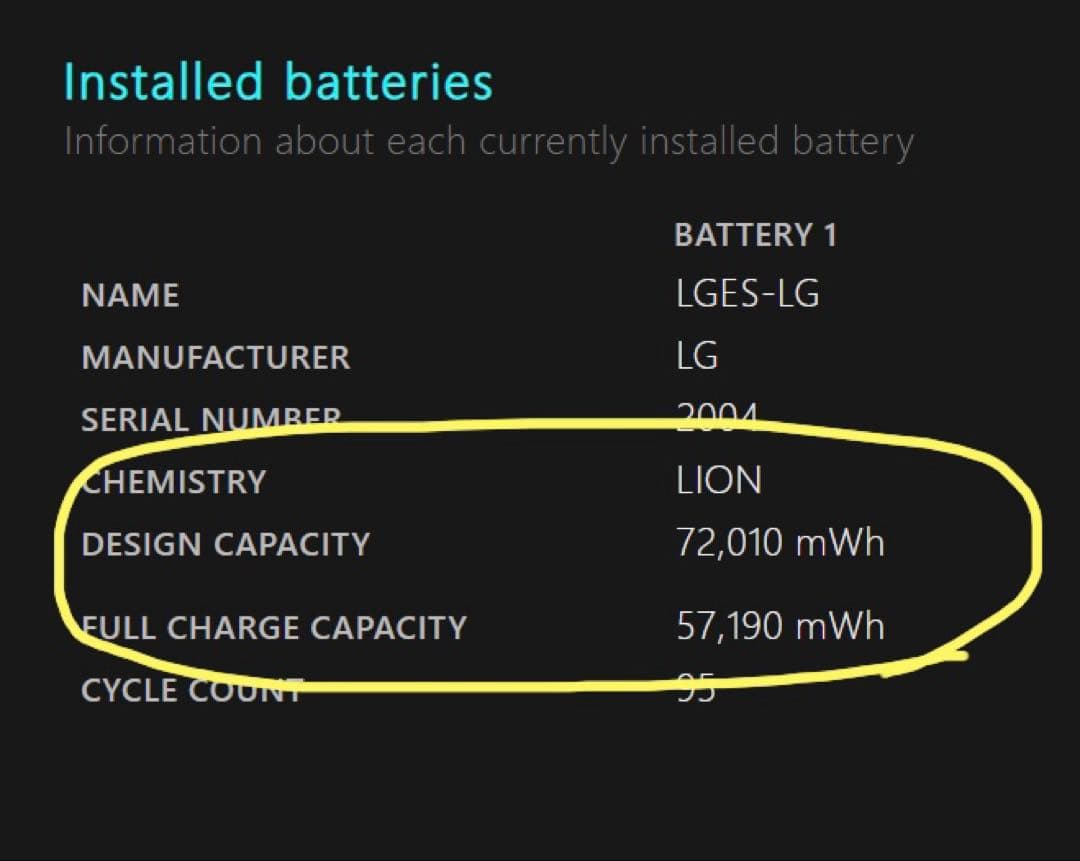
Task: Select the CHEMISTRY row label
Action: point(174,482)
